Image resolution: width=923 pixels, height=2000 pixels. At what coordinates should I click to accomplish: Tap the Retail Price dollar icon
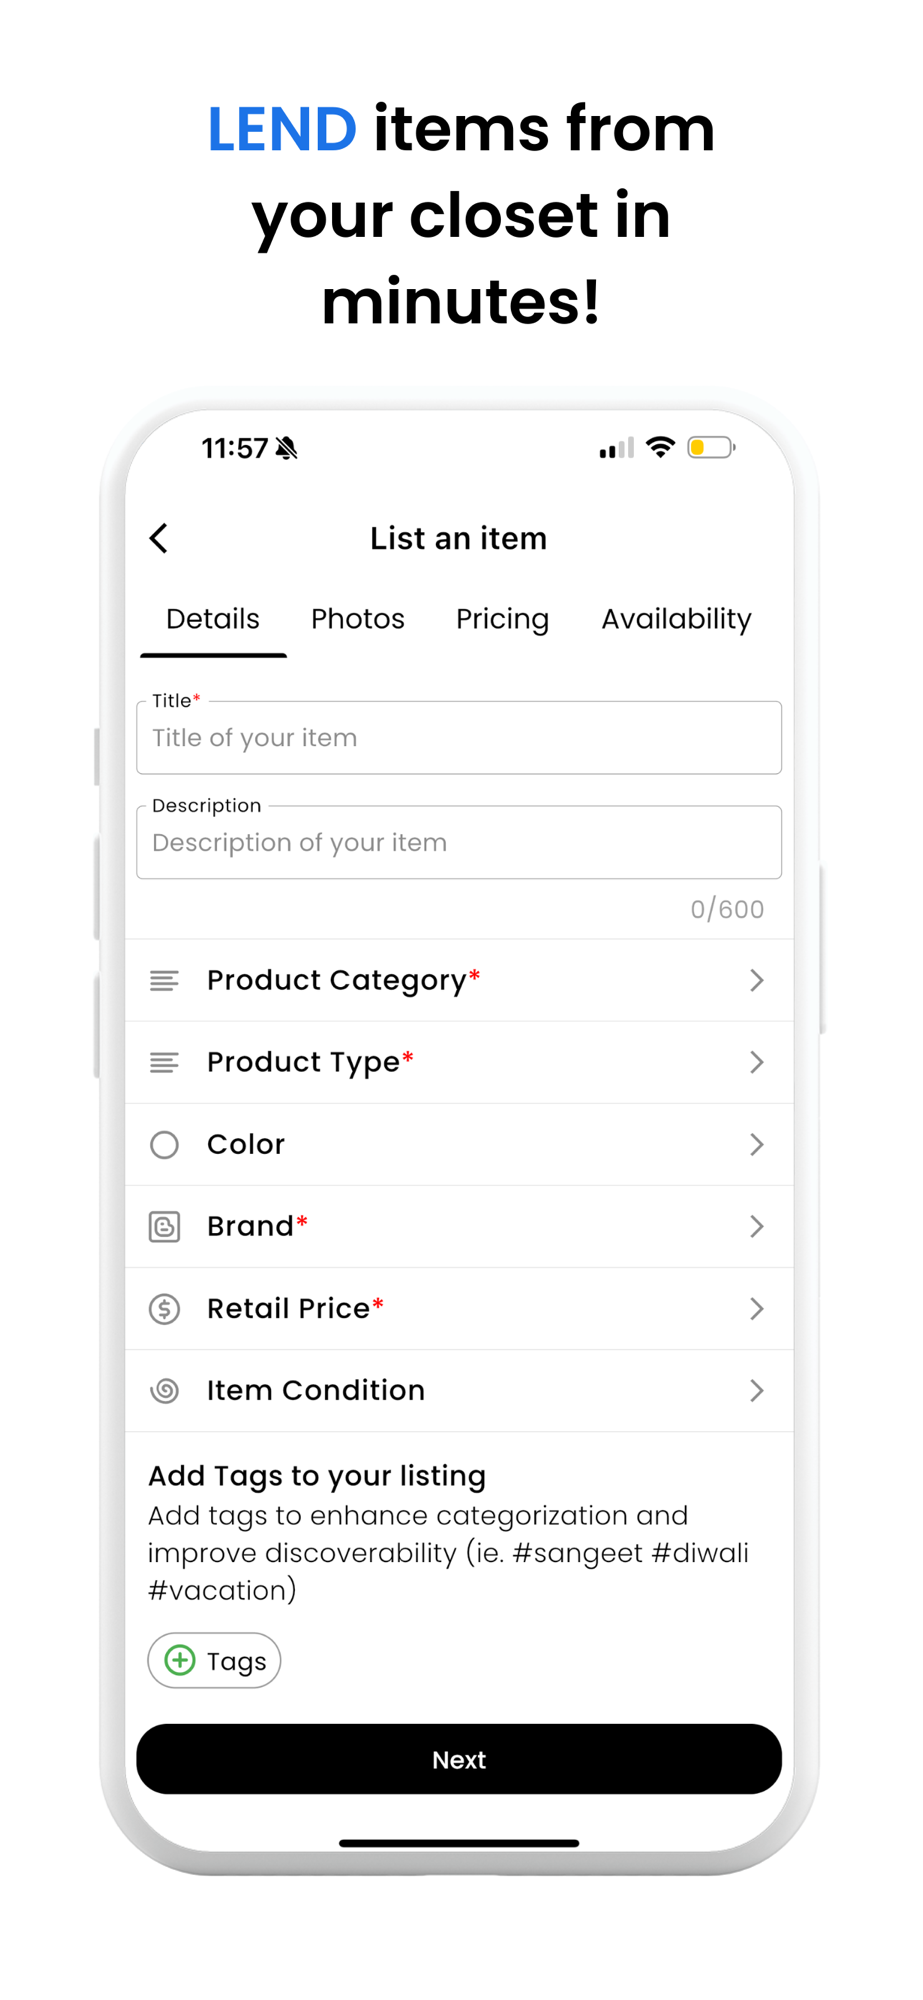point(164,1309)
